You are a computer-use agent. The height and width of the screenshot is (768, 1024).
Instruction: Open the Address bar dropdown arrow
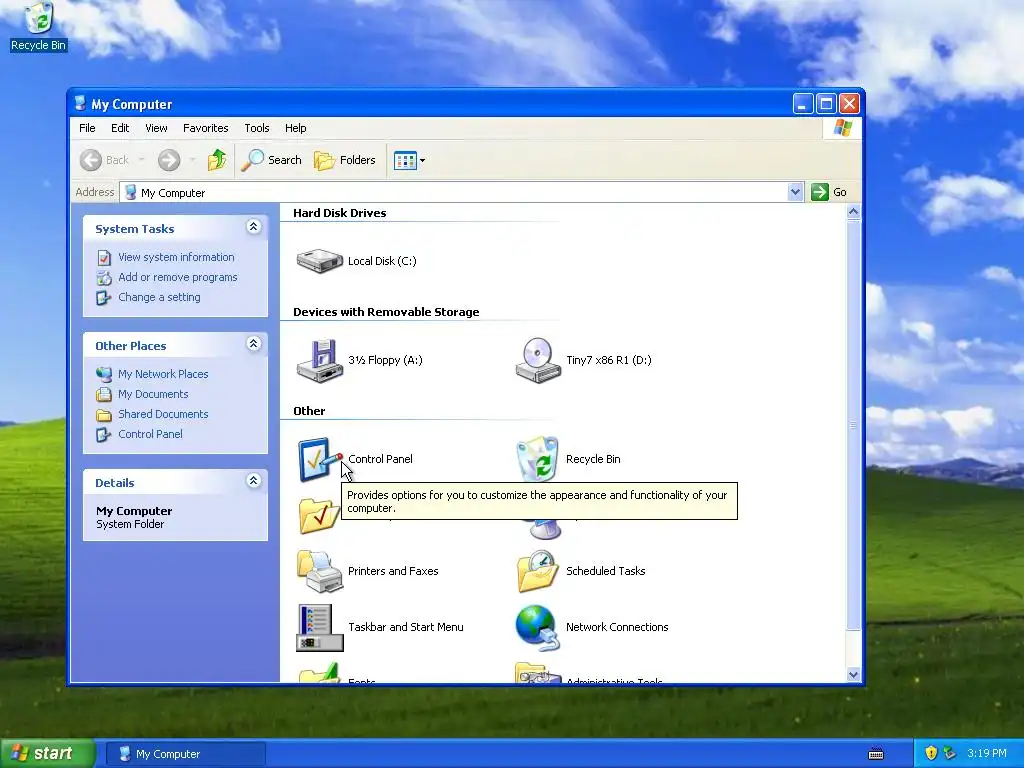[x=795, y=192]
